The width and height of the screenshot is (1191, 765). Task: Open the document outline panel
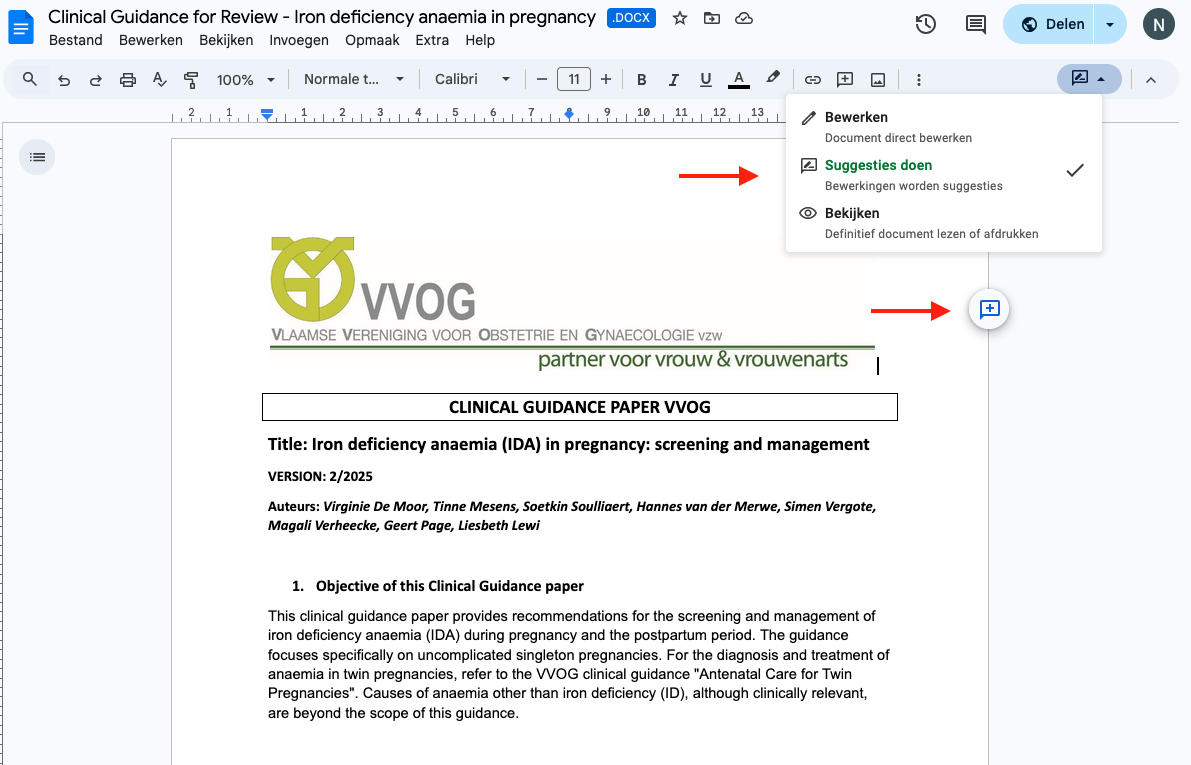coord(37,157)
